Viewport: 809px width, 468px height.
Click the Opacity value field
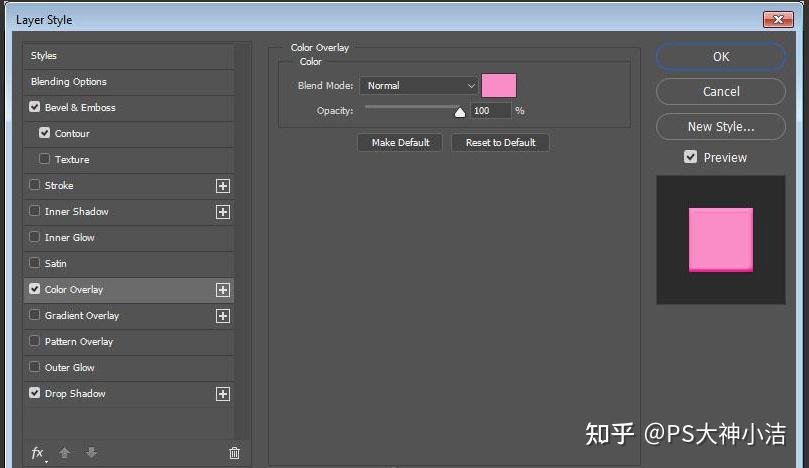click(490, 110)
